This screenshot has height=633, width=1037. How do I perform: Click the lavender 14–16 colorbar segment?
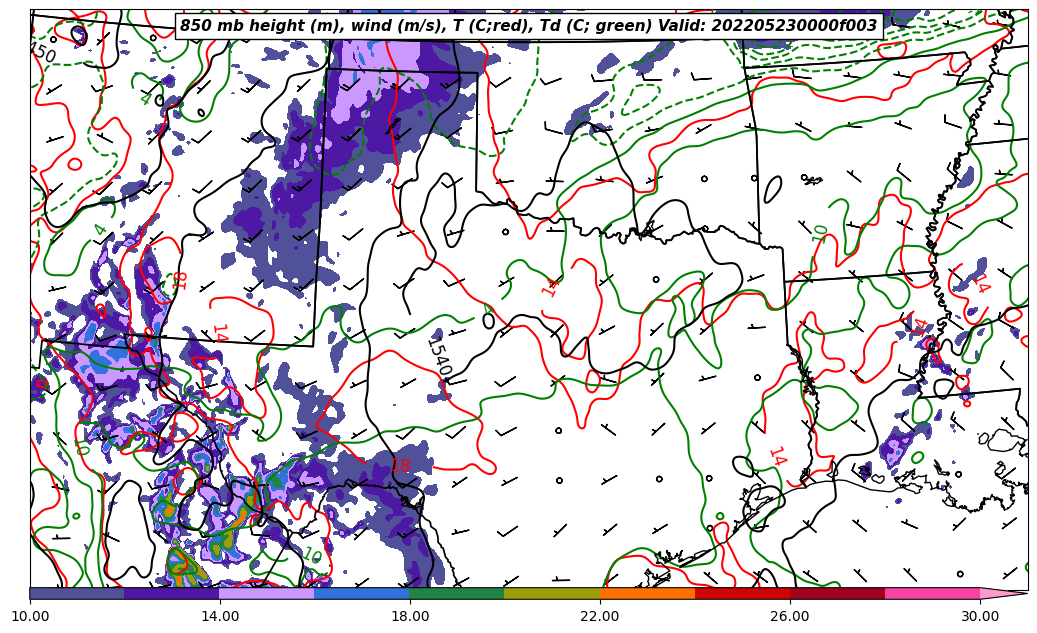(x=267, y=593)
